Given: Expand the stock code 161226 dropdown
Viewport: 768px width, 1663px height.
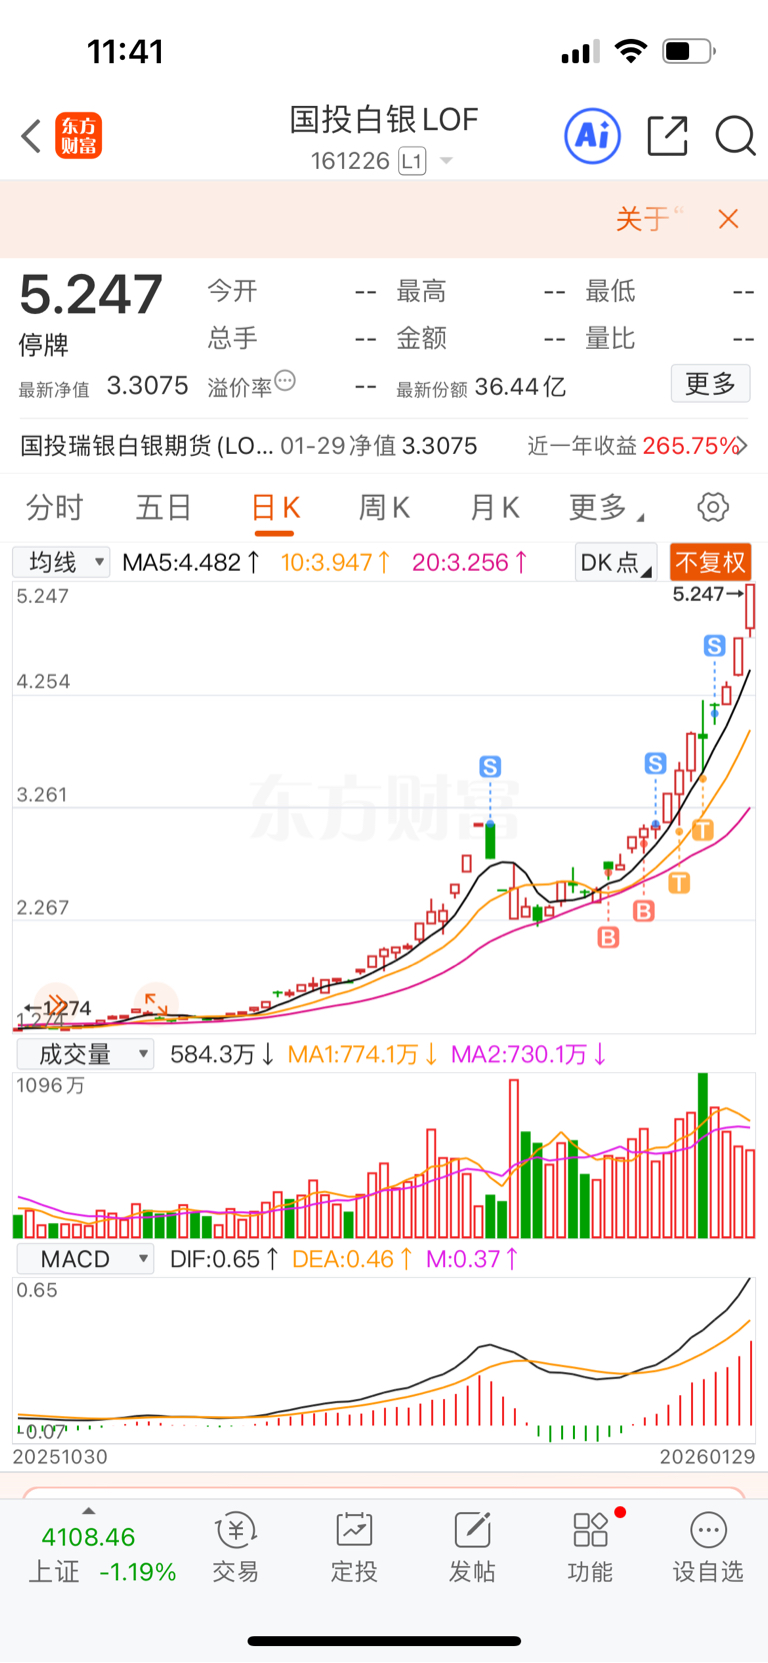Looking at the screenshot, I should (x=446, y=161).
